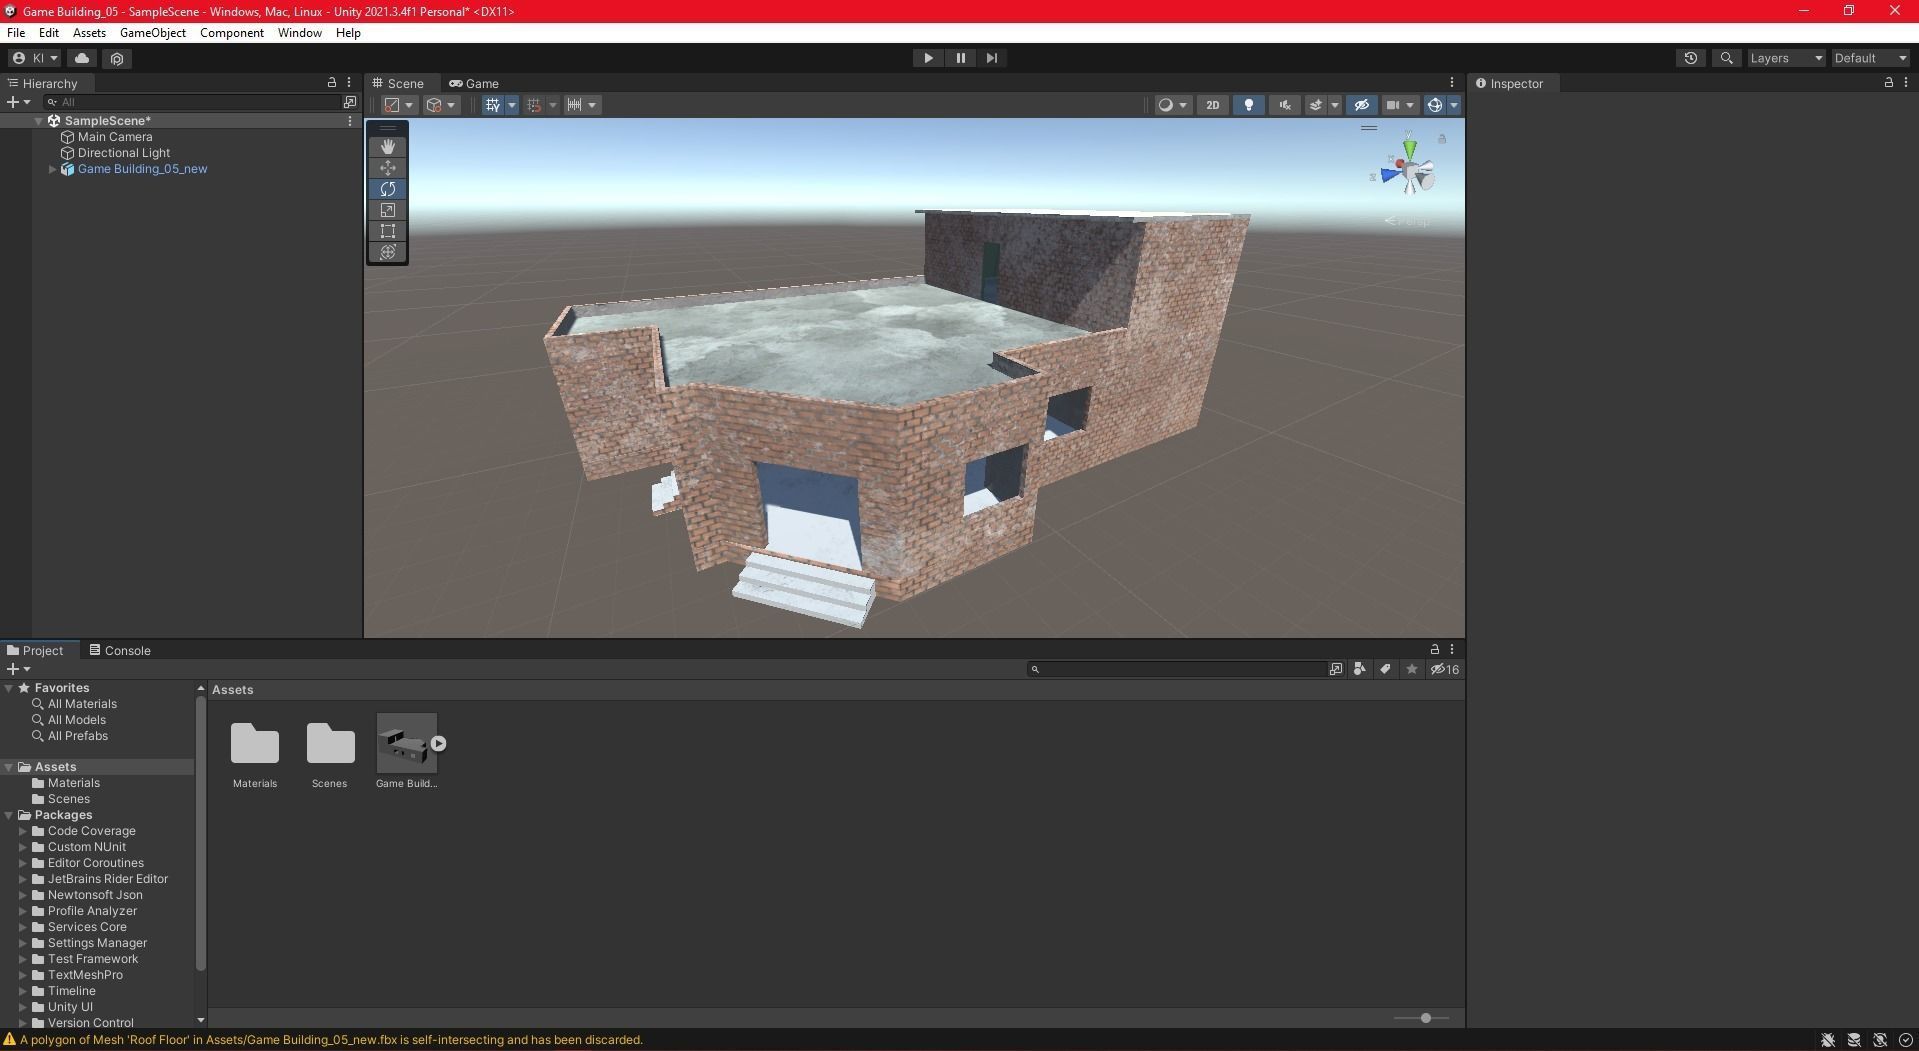
Task: Click the debug mode bug icon in status bar
Action: click(x=1827, y=1040)
